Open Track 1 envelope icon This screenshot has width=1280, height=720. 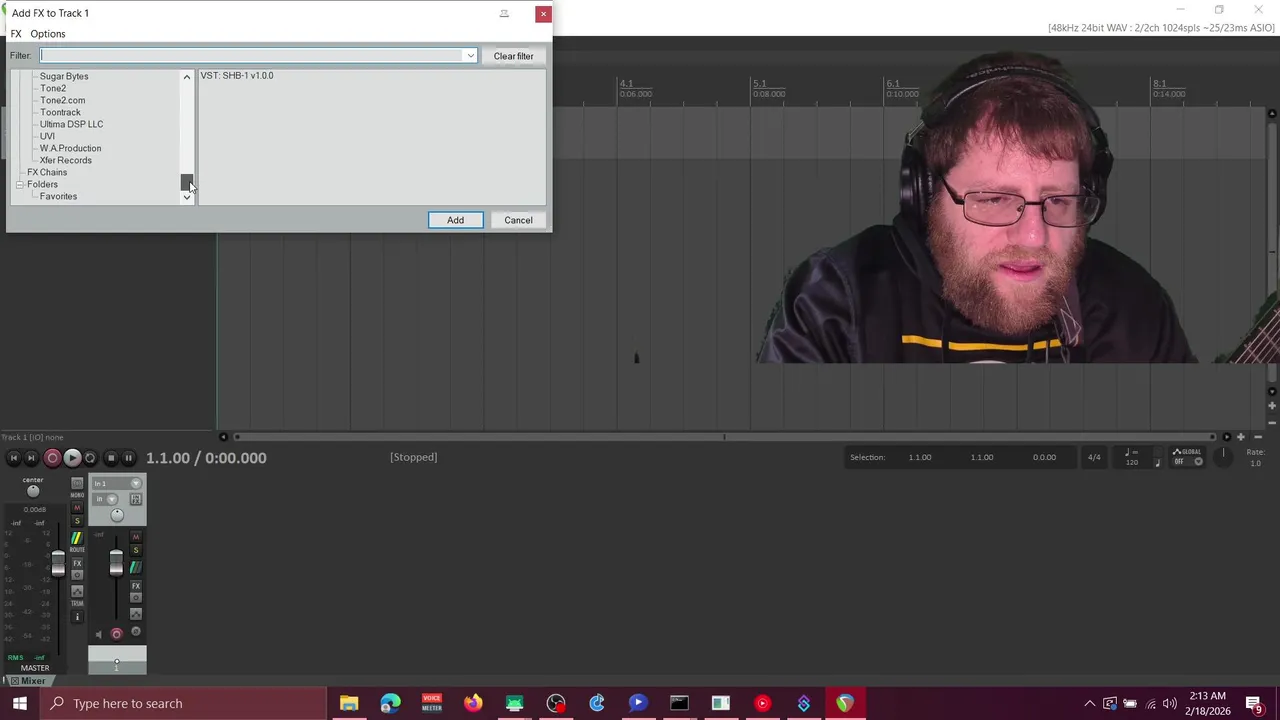coord(136,614)
